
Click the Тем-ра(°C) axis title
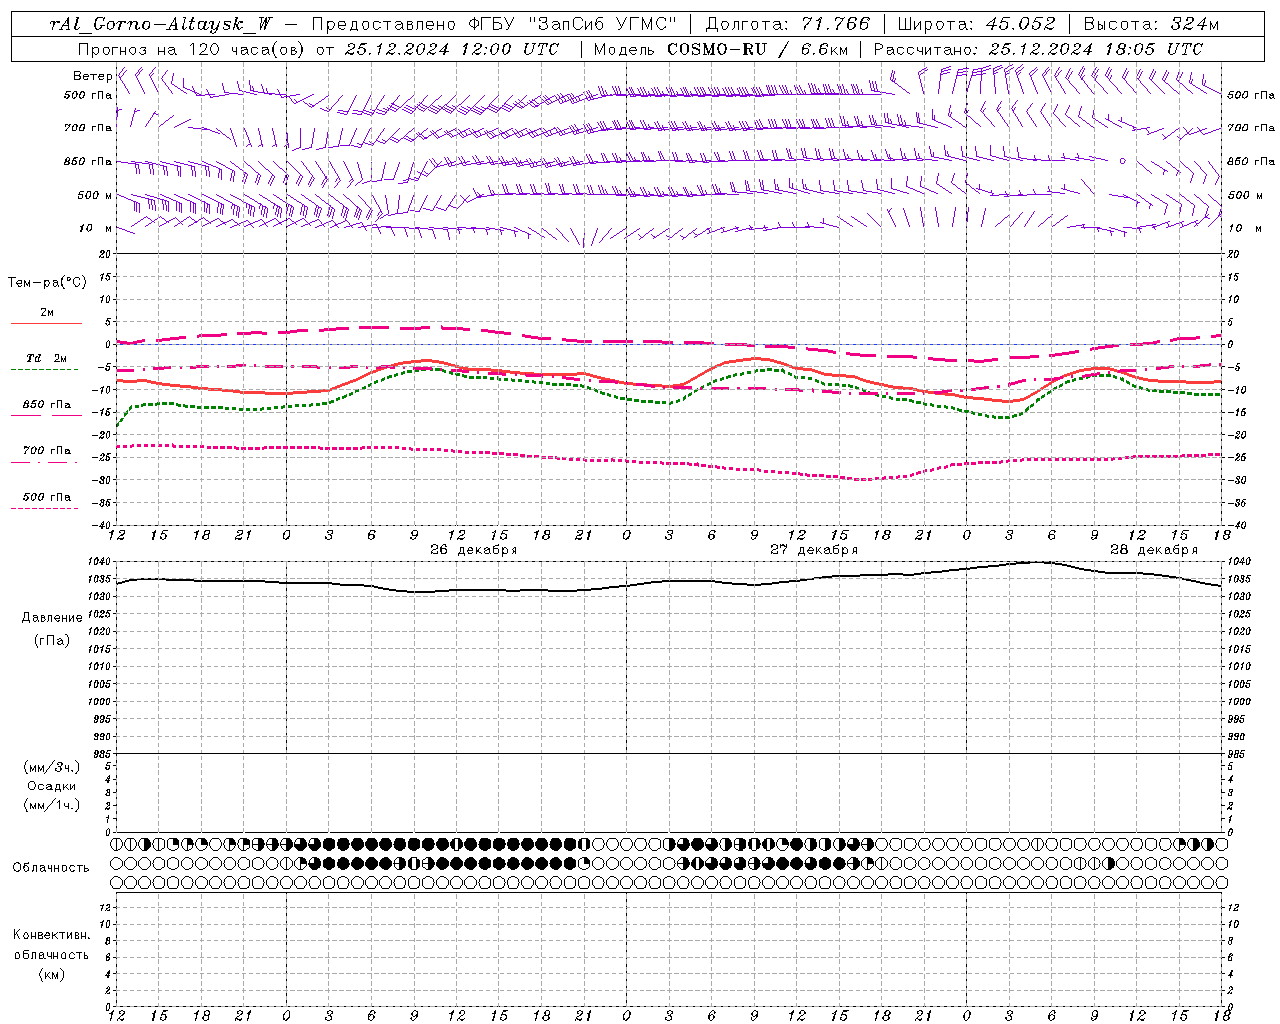click(x=47, y=283)
